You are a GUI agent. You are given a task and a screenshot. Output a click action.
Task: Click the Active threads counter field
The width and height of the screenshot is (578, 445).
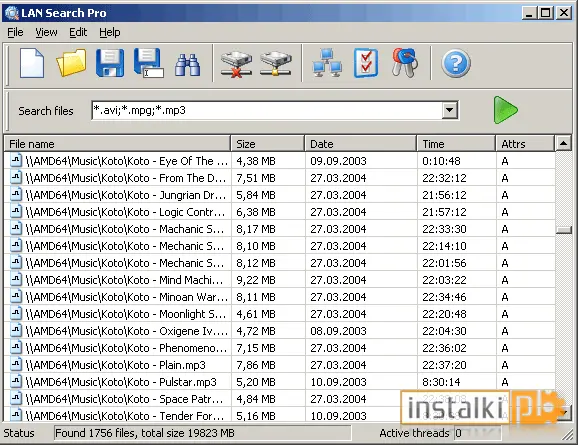(x=477, y=433)
